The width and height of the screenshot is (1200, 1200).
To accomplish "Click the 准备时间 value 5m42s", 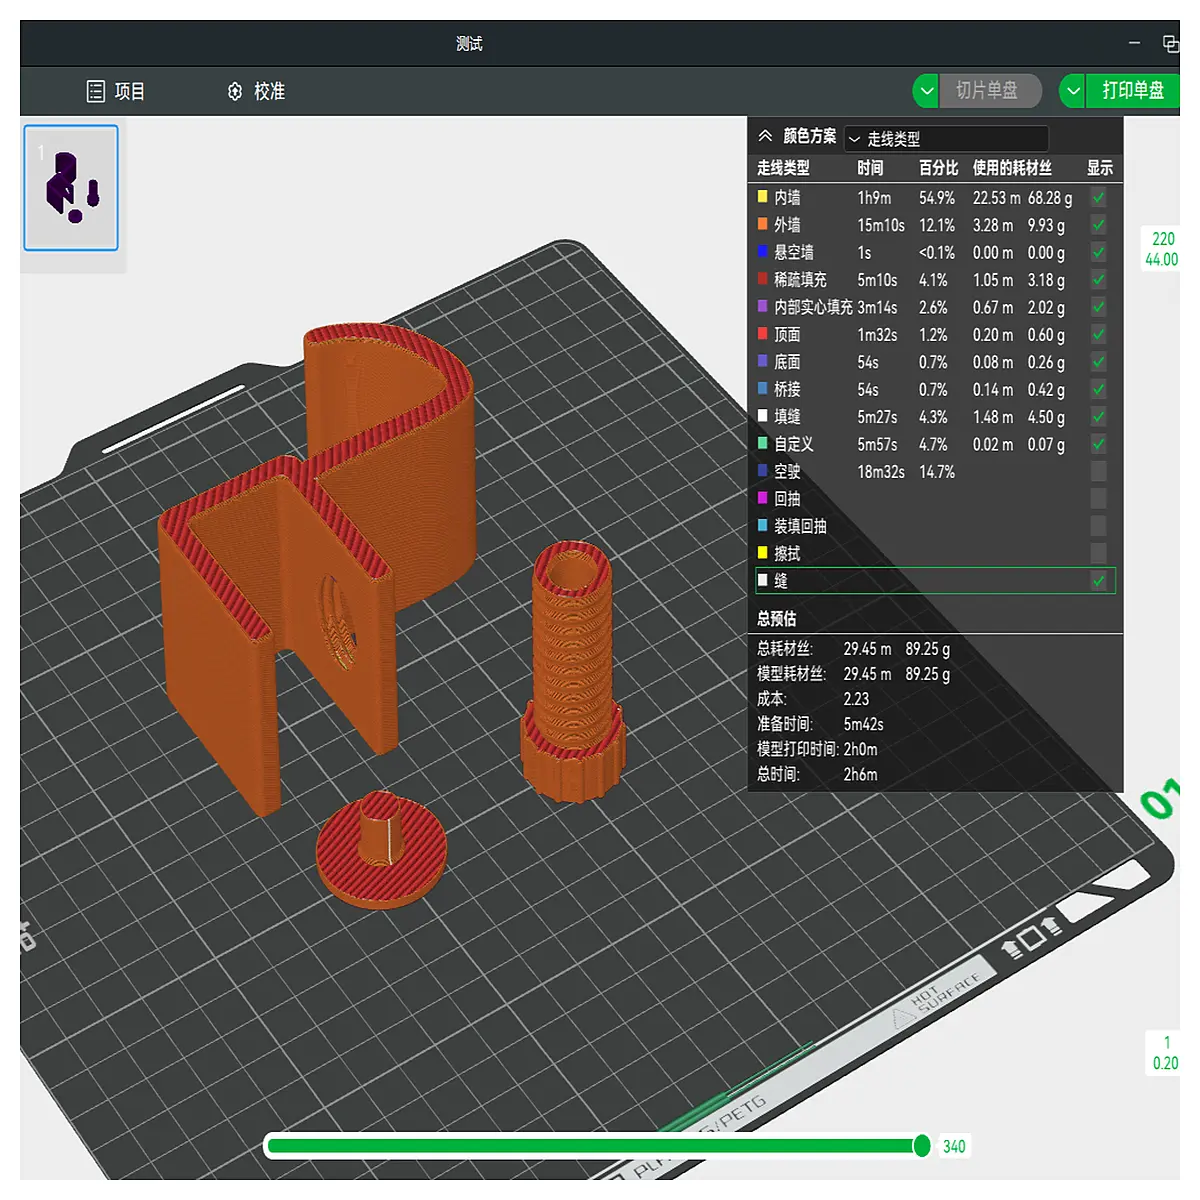I will [x=863, y=724].
